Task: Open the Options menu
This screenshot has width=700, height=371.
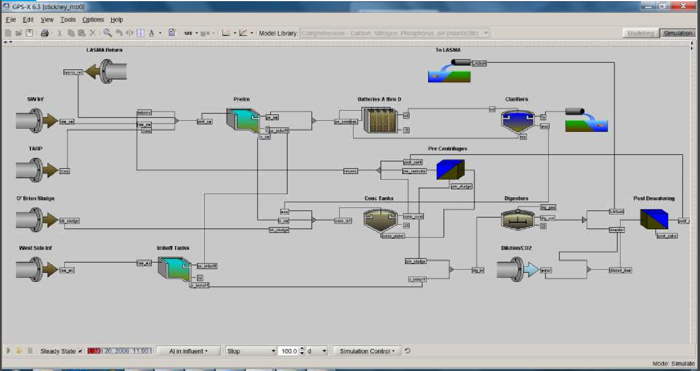Action: (x=93, y=20)
